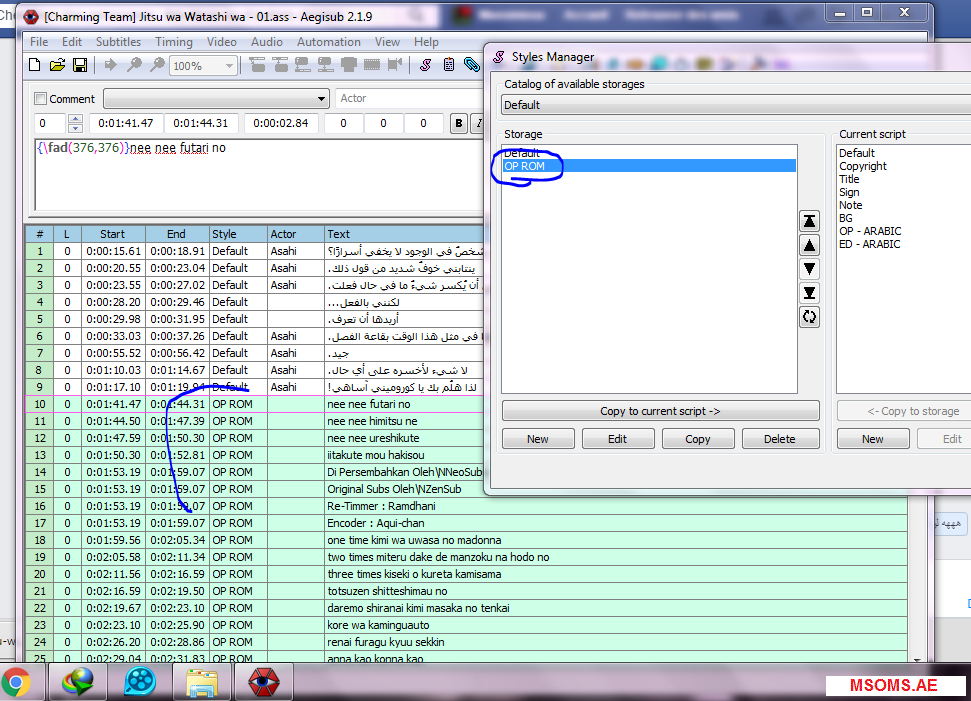Click the Open subtitles folder icon
This screenshot has width=971, height=701.
click(x=57, y=65)
